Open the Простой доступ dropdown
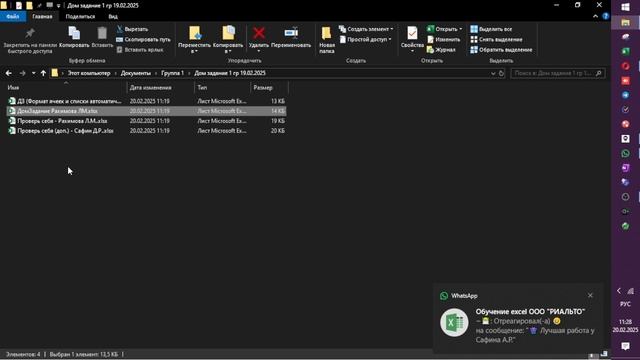The image size is (640, 360). pos(365,40)
